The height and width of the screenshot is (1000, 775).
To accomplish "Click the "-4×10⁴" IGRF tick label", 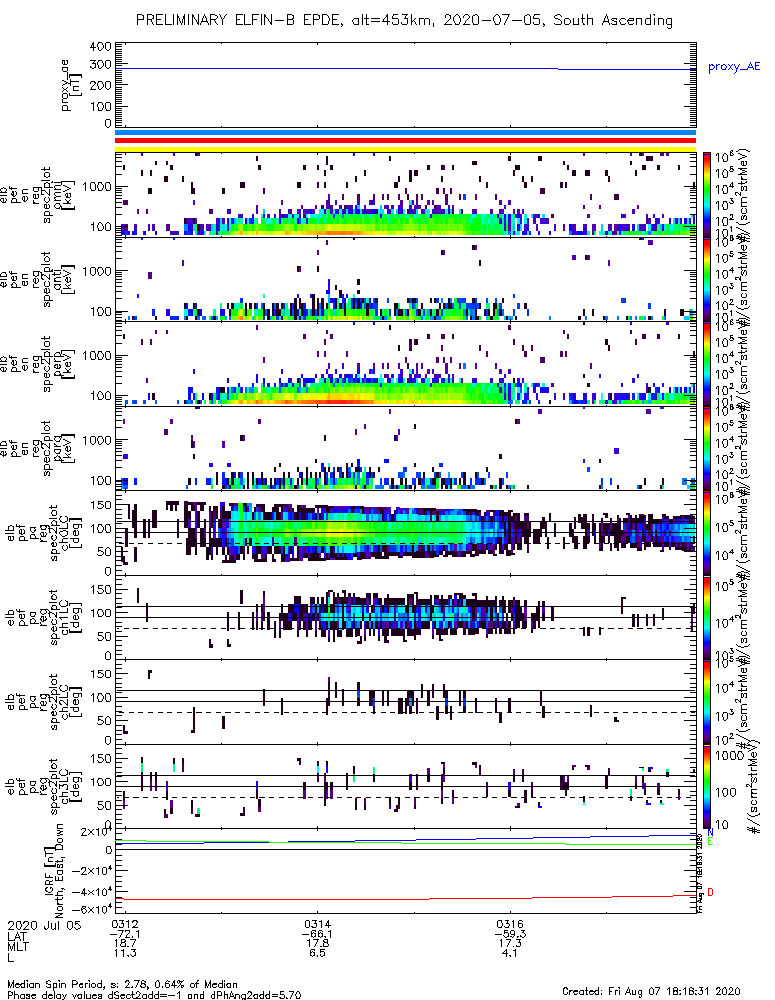I will tap(90, 892).
